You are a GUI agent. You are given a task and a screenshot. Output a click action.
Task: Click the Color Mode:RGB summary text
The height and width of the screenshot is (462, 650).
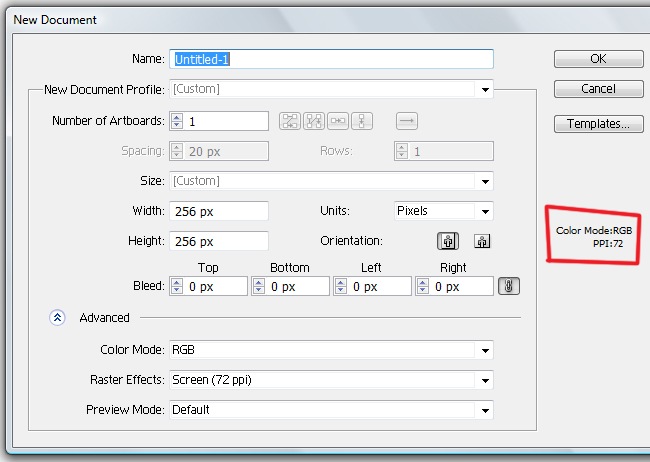(594, 231)
